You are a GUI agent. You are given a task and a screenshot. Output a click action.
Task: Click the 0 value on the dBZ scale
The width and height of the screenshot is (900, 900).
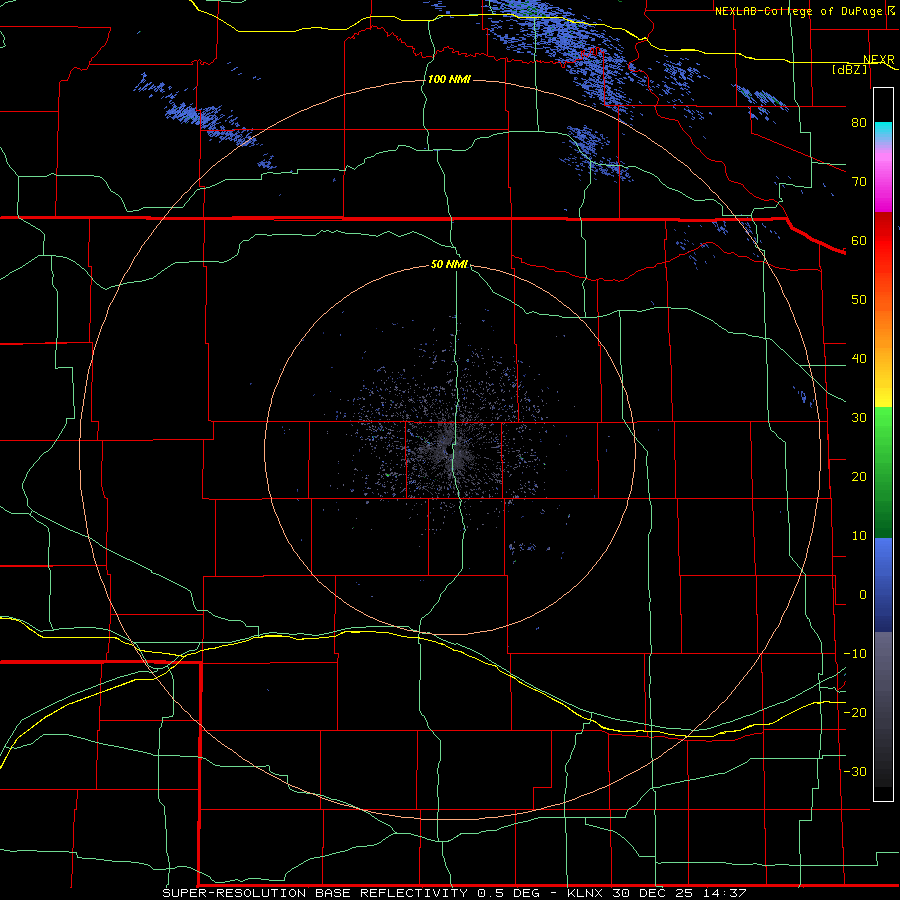(x=863, y=595)
